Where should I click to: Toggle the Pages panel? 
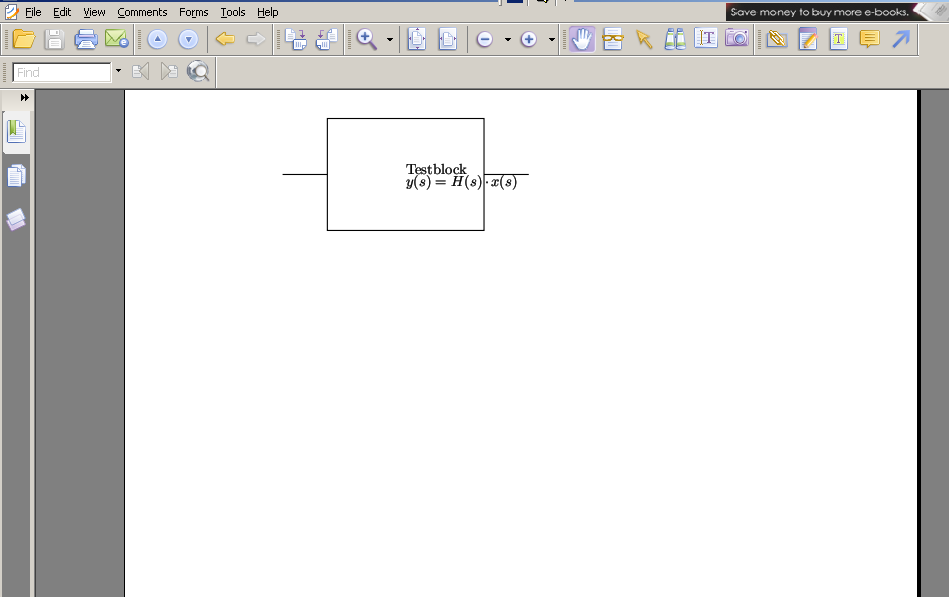pos(16,174)
